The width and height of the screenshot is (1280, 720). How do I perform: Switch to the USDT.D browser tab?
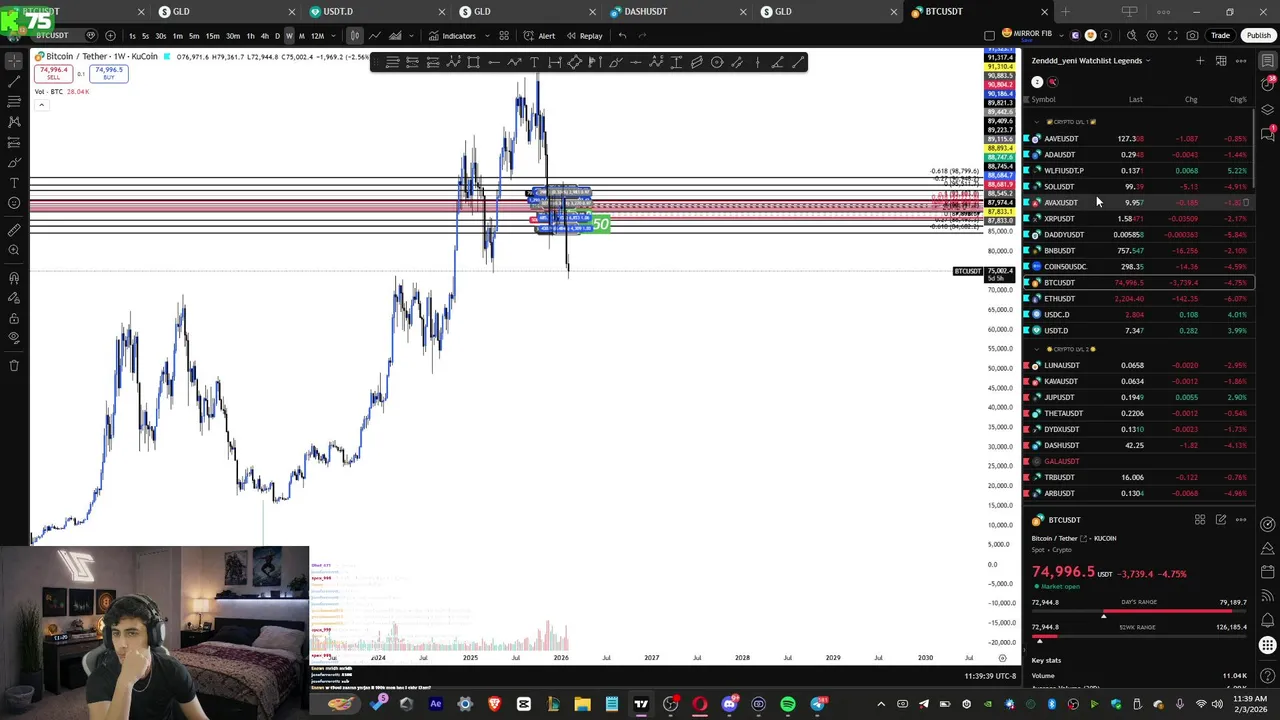coord(375,11)
